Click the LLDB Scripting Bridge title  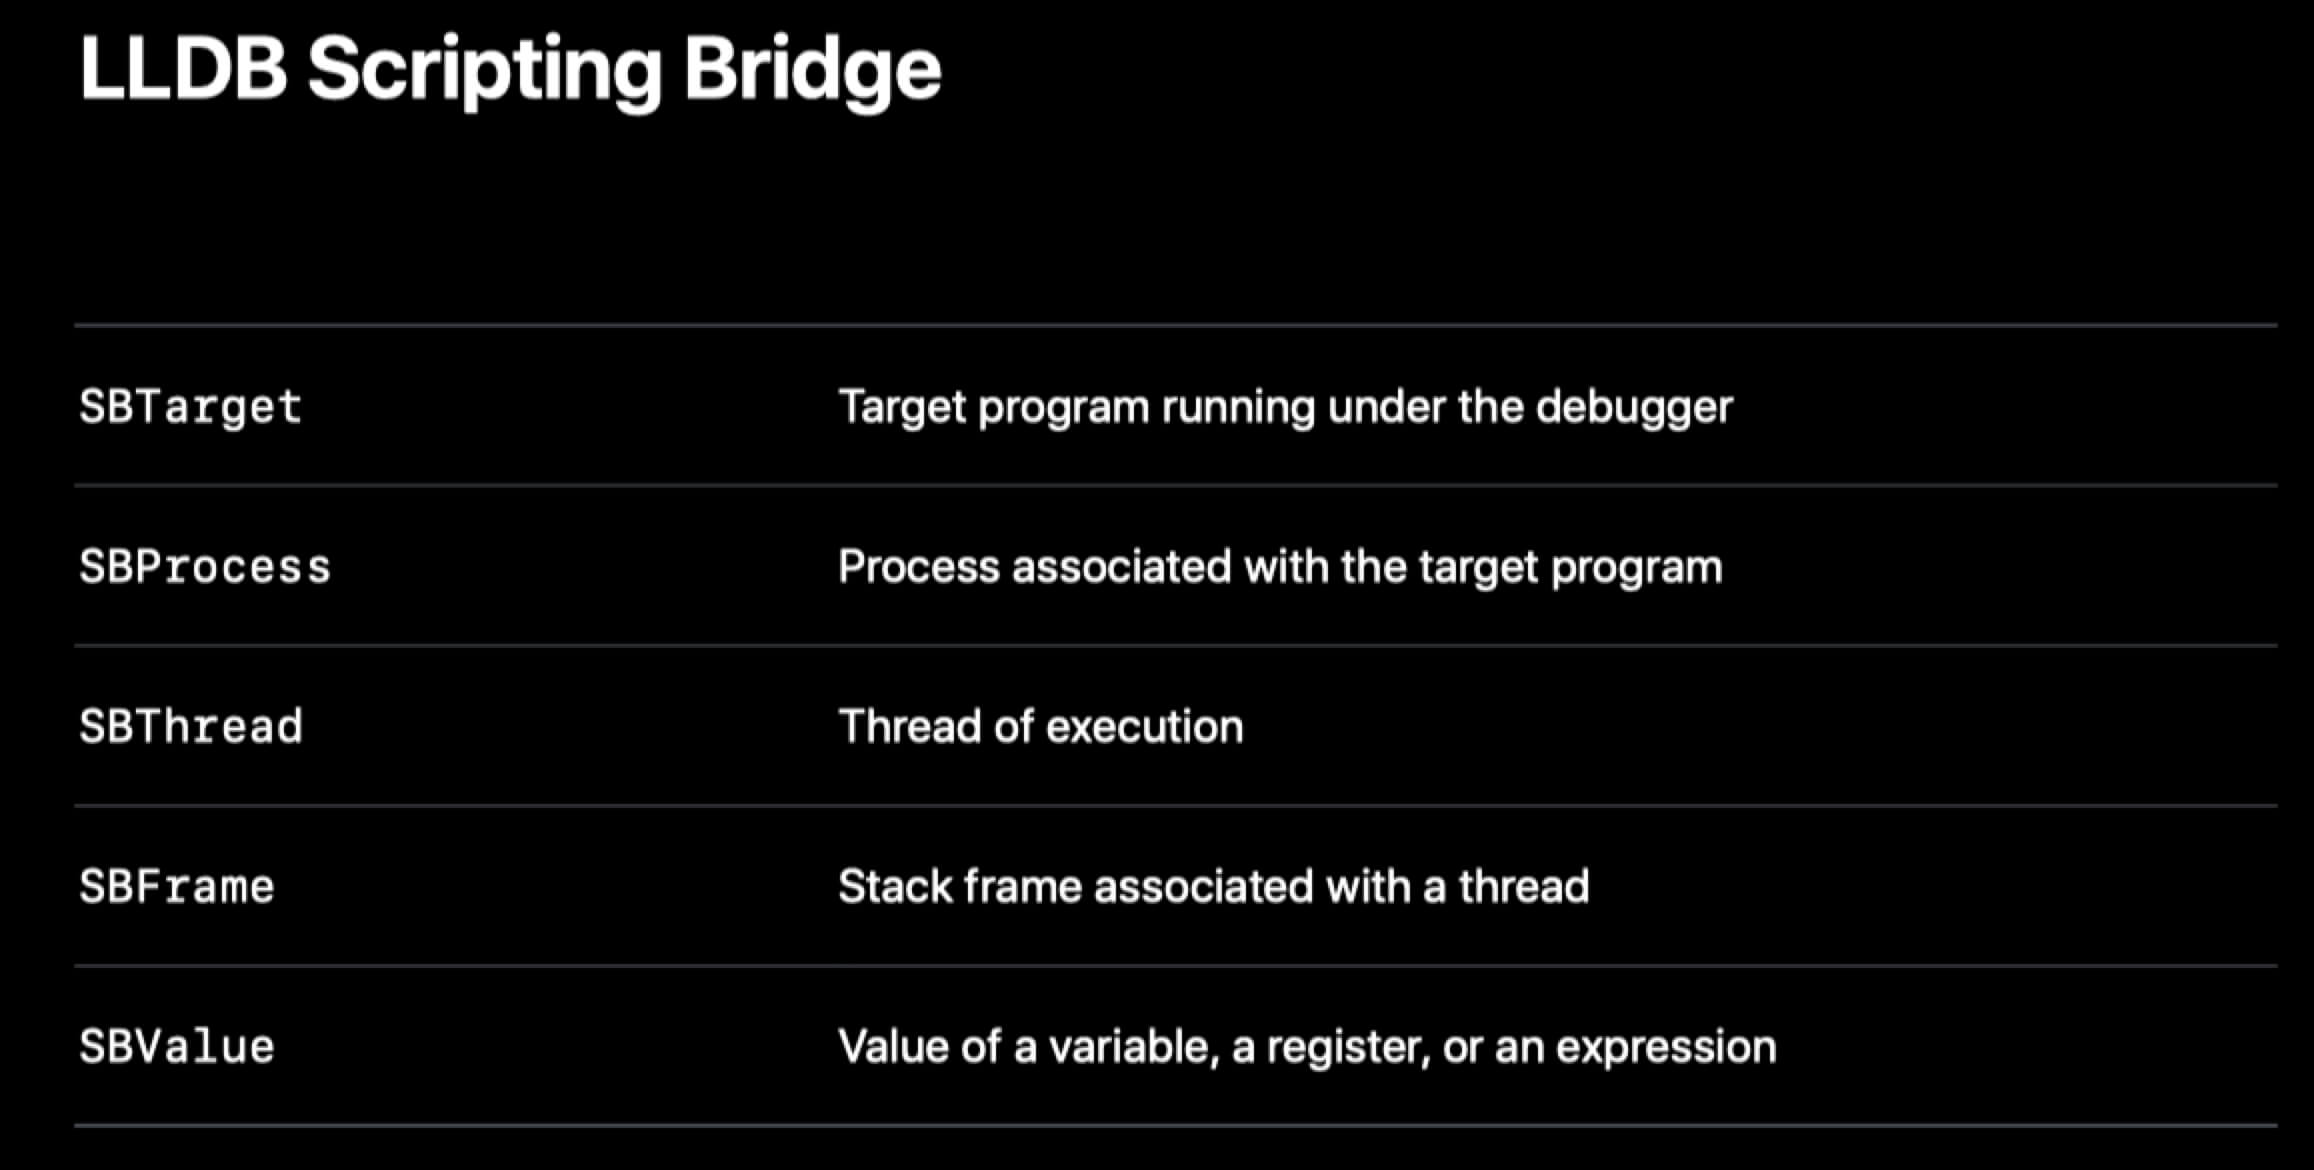coord(510,70)
